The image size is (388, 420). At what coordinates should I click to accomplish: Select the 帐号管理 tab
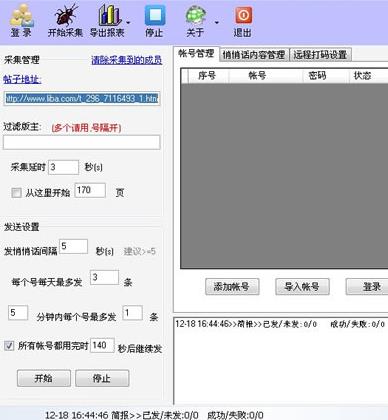(196, 53)
